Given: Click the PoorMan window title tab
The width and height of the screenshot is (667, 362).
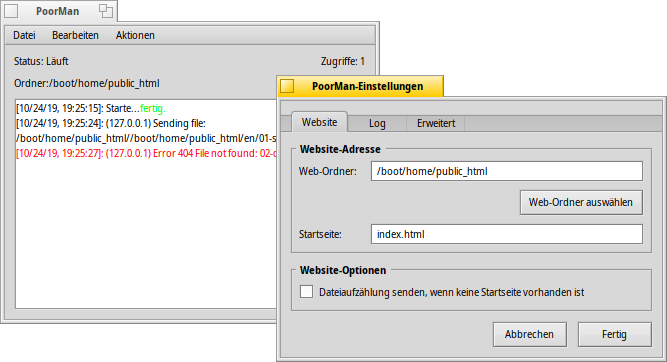Looking at the screenshot, I should coord(58,11).
